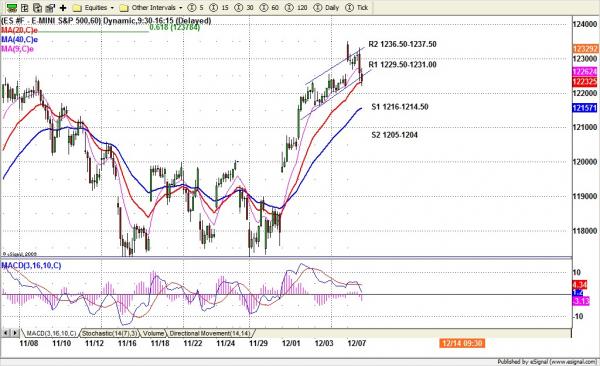Click the Equities folder icon
Viewport: 600px width, 366px height.
click(77, 8)
